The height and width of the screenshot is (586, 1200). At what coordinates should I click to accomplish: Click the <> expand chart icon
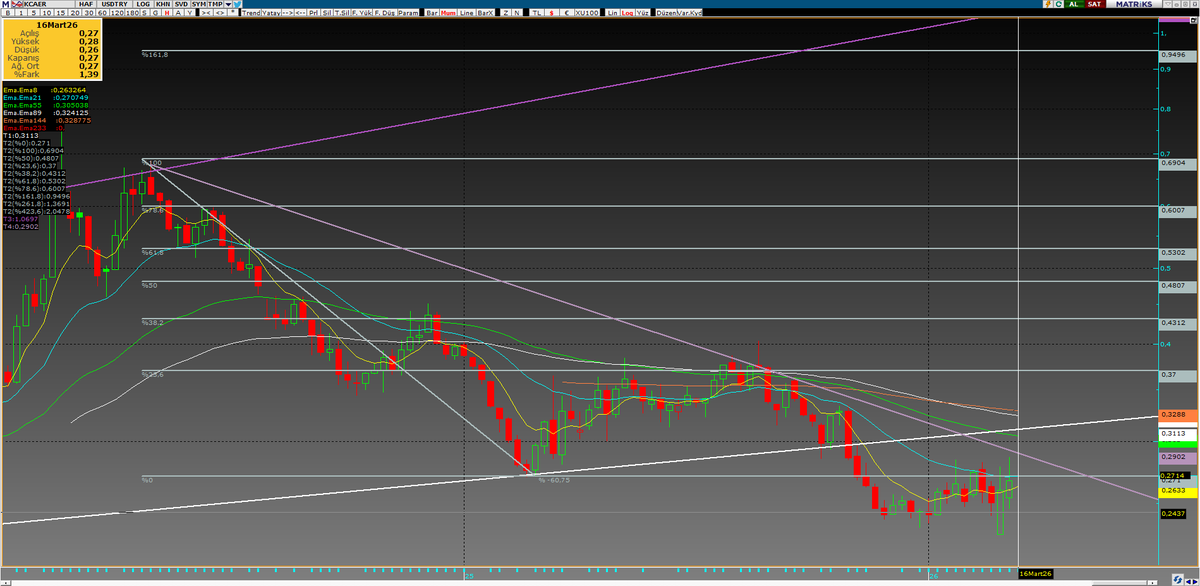coord(219,13)
